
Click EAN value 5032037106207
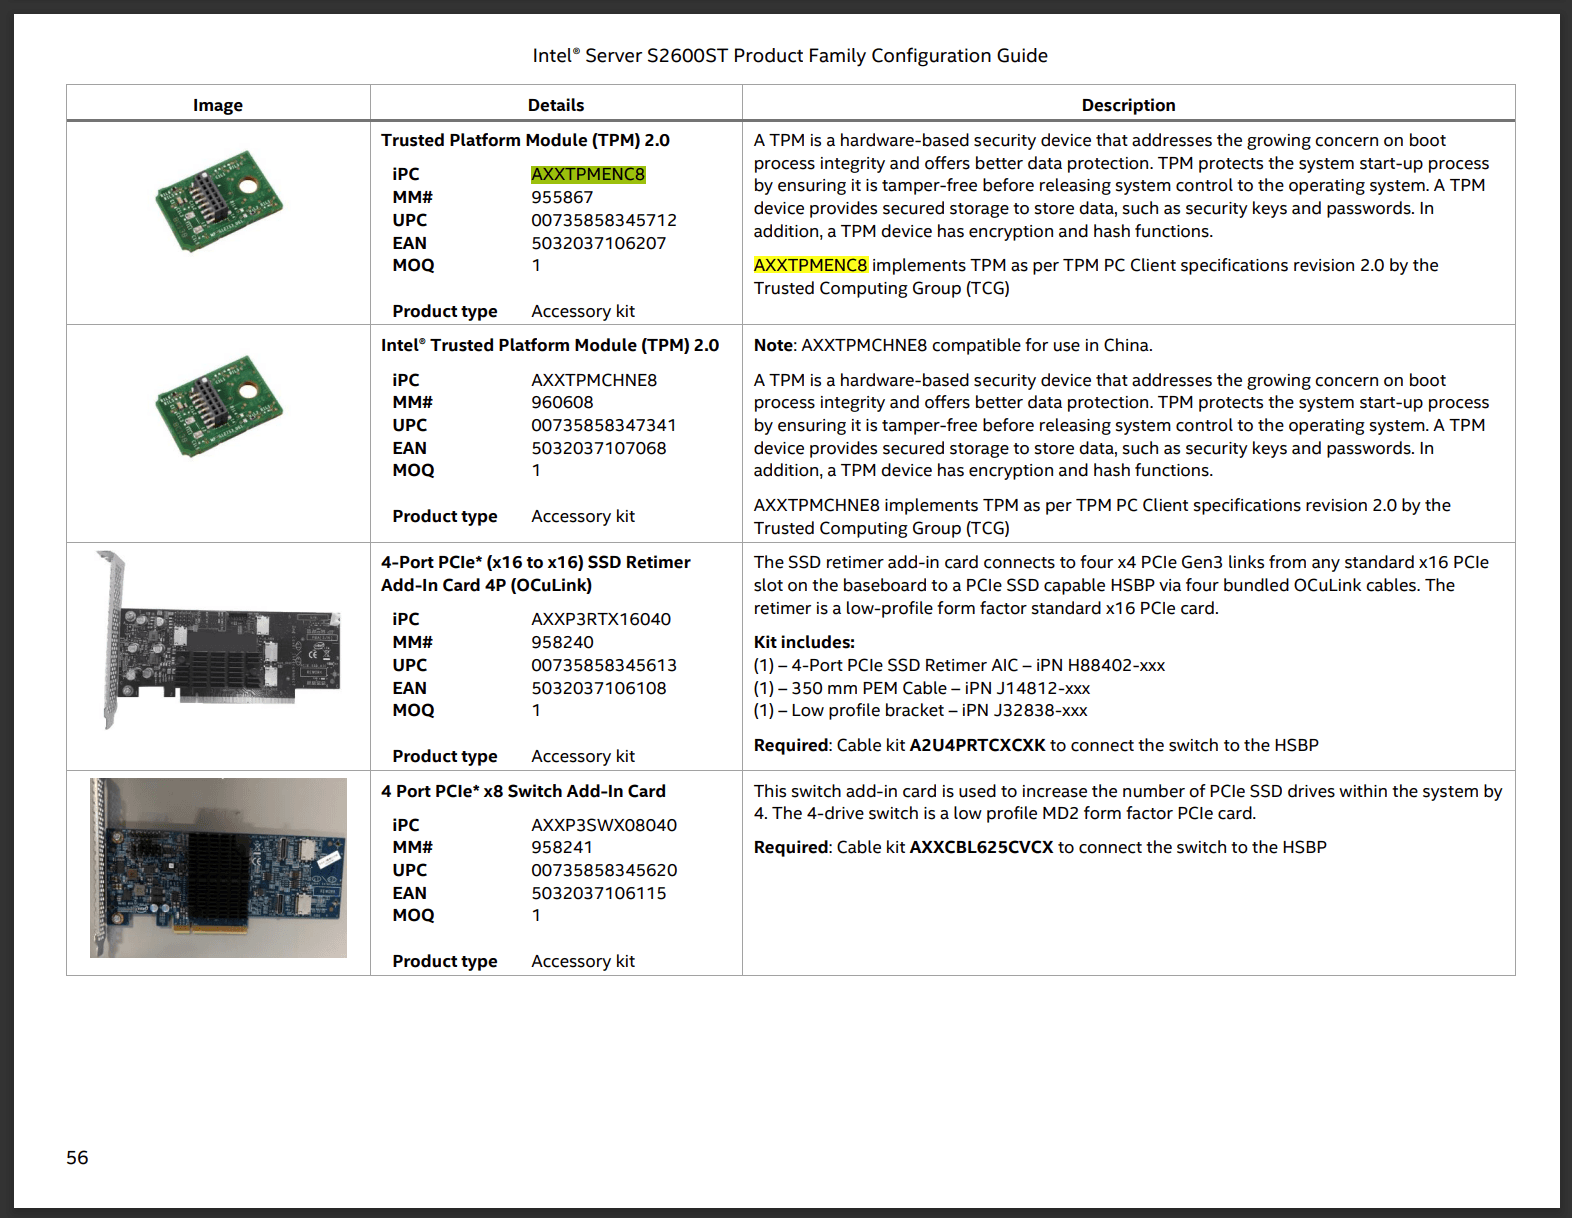point(599,243)
